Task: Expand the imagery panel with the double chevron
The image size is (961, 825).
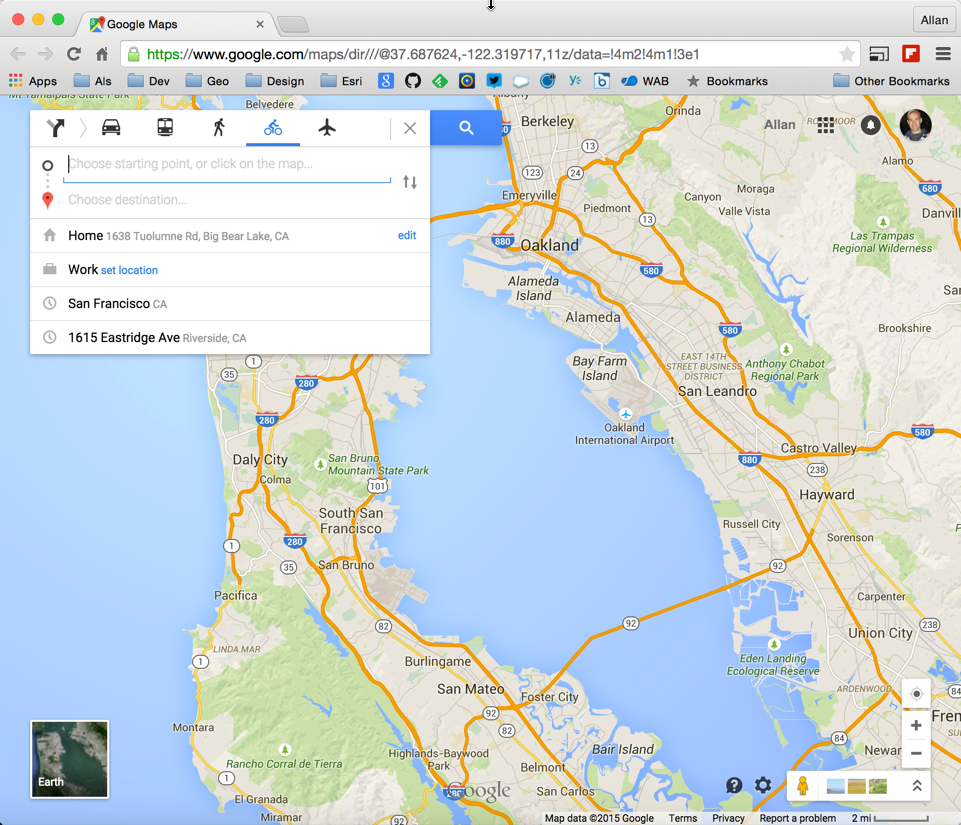Action: click(x=917, y=786)
